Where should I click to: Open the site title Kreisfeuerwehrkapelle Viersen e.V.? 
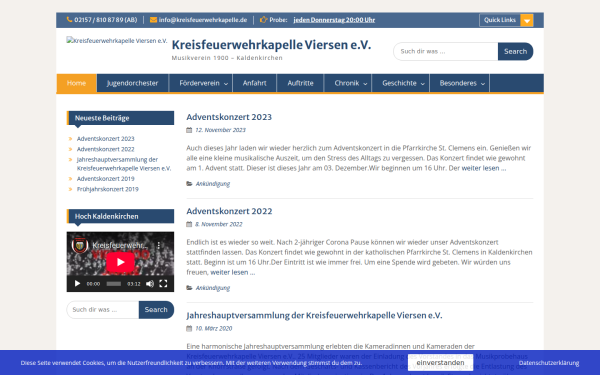271,45
